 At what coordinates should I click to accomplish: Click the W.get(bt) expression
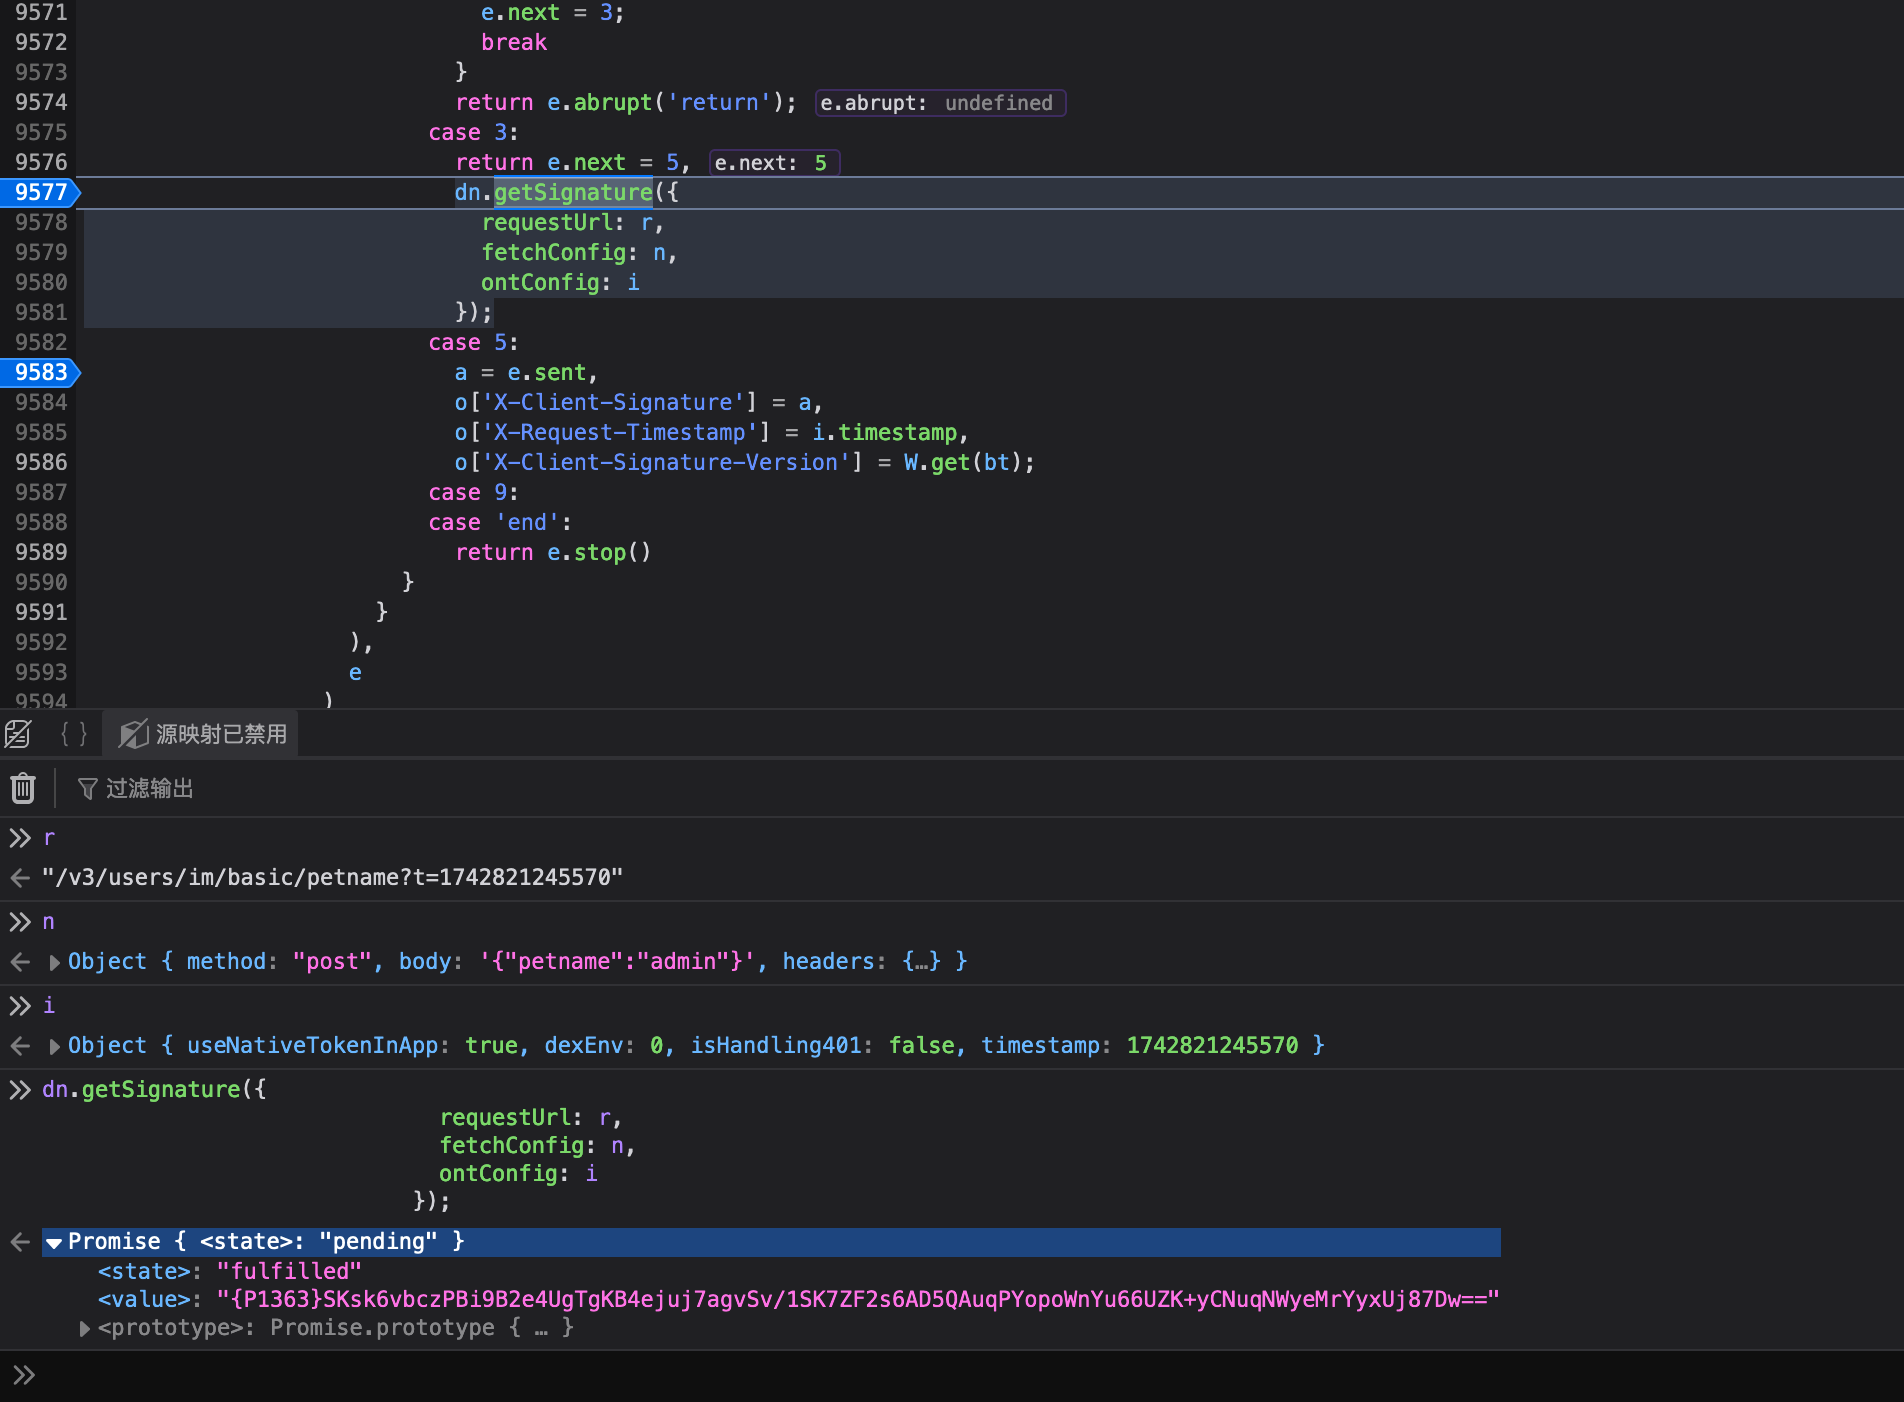point(963,462)
